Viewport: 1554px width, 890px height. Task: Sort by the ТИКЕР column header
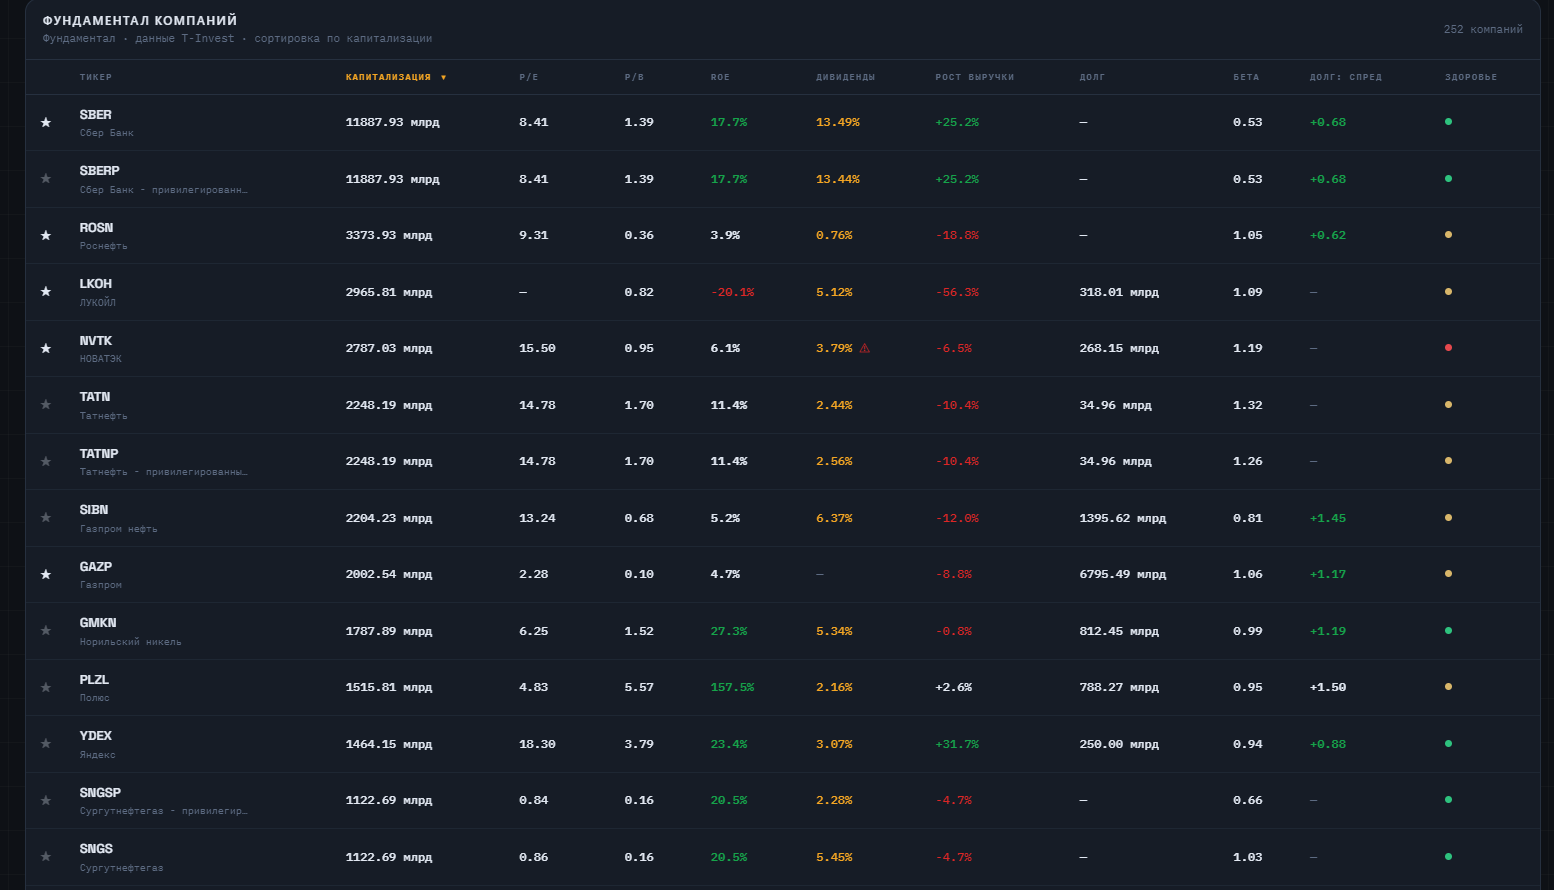point(96,77)
